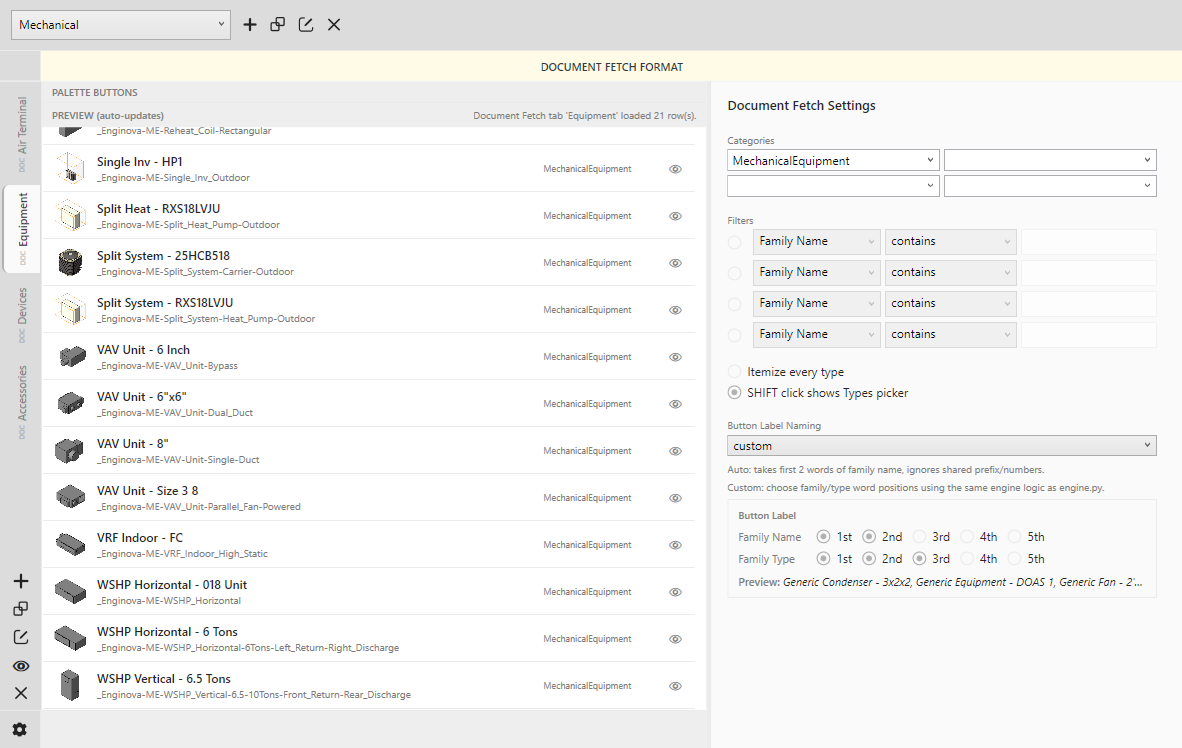1182x748 pixels.
Task: Enable the Itemize every type option
Action: pos(734,370)
